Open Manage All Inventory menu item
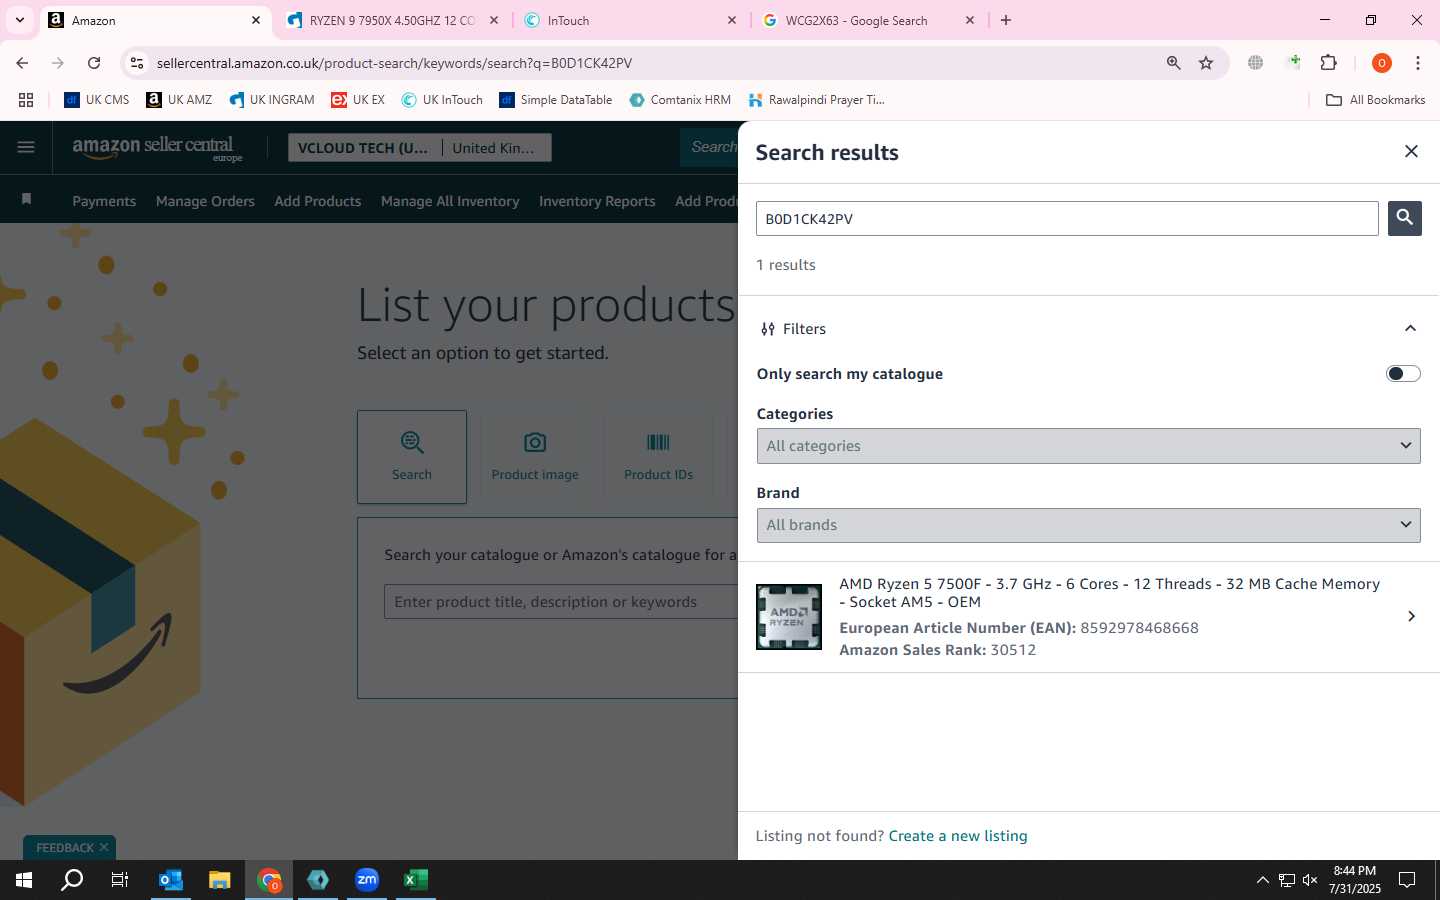1440x900 pixels. coord(450,201)
